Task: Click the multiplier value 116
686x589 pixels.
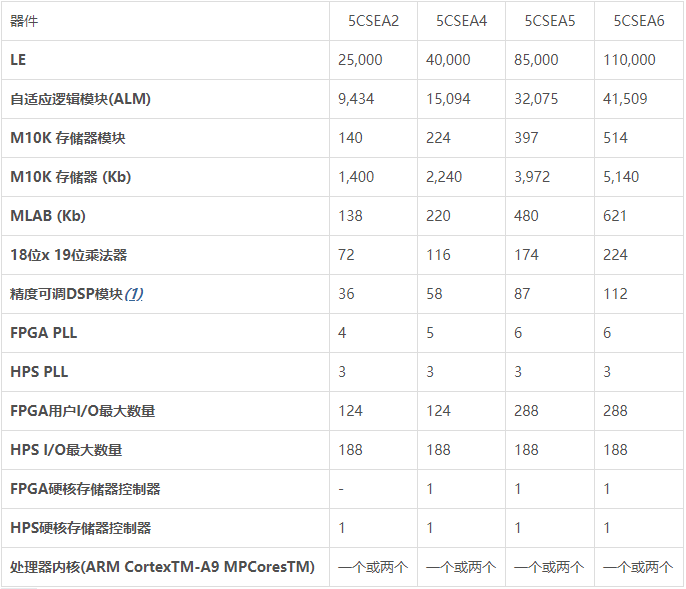Action: pos(438,255)
